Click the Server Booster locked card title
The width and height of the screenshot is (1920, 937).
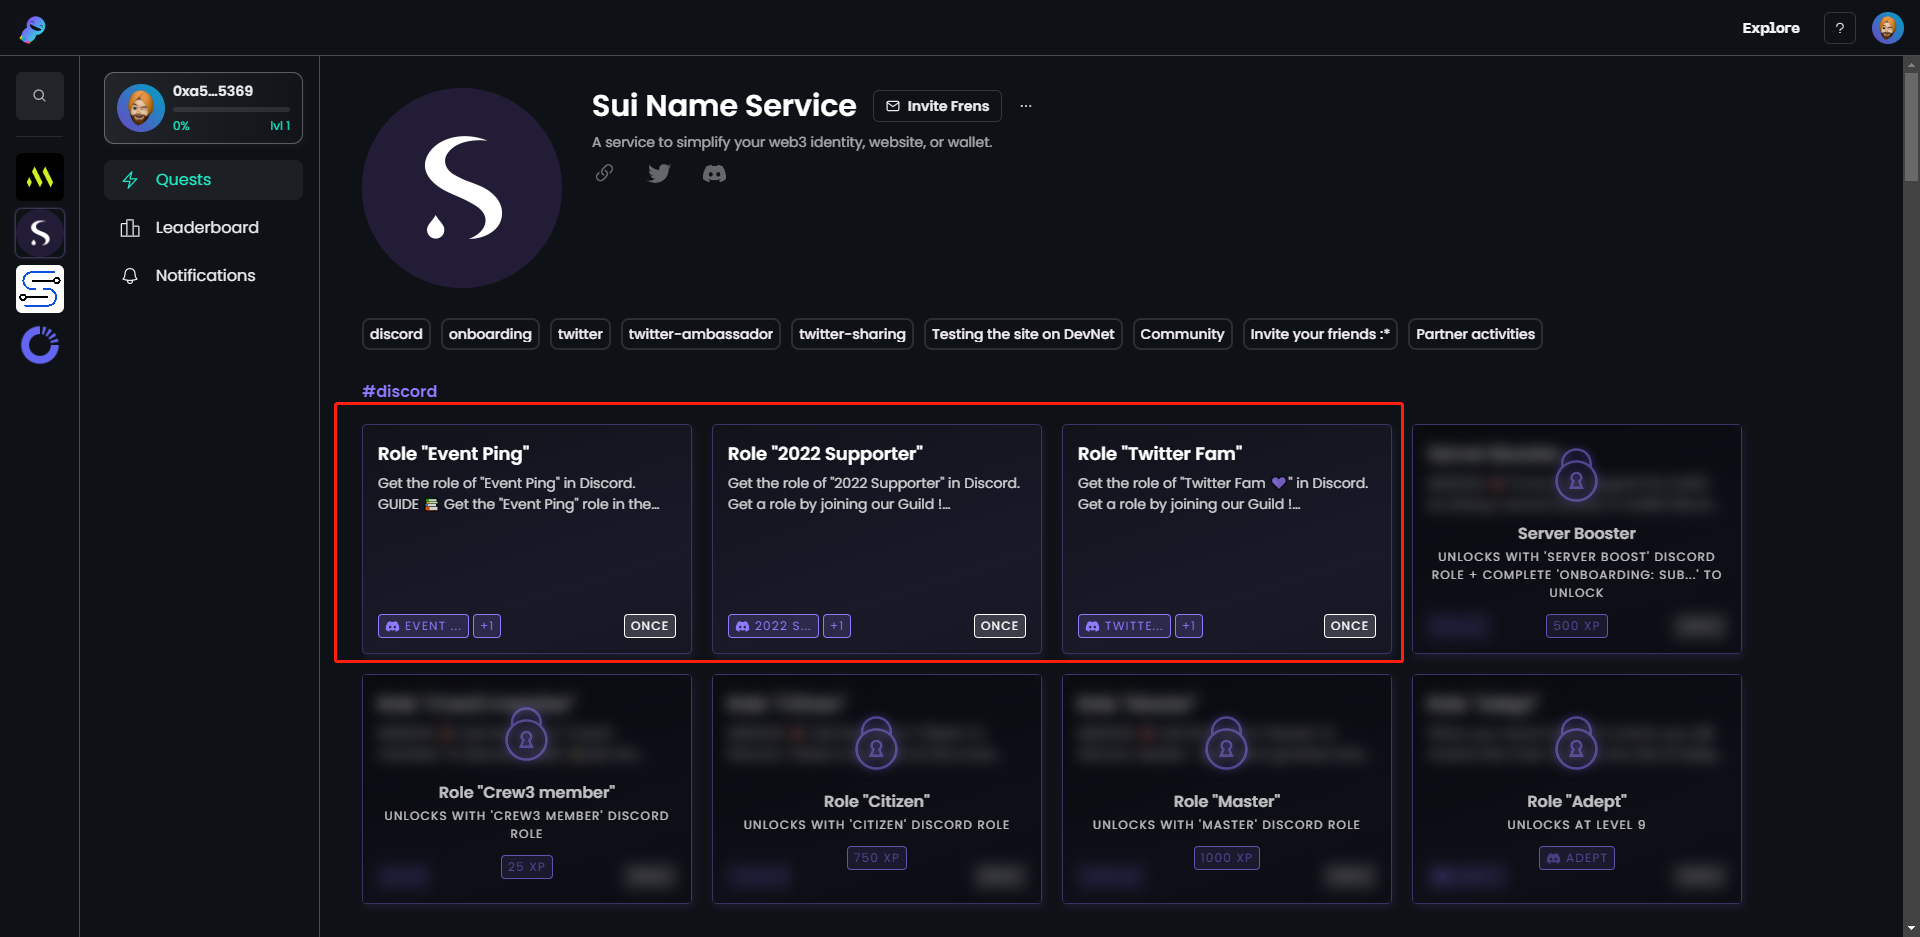click(x=1577, y=534)
